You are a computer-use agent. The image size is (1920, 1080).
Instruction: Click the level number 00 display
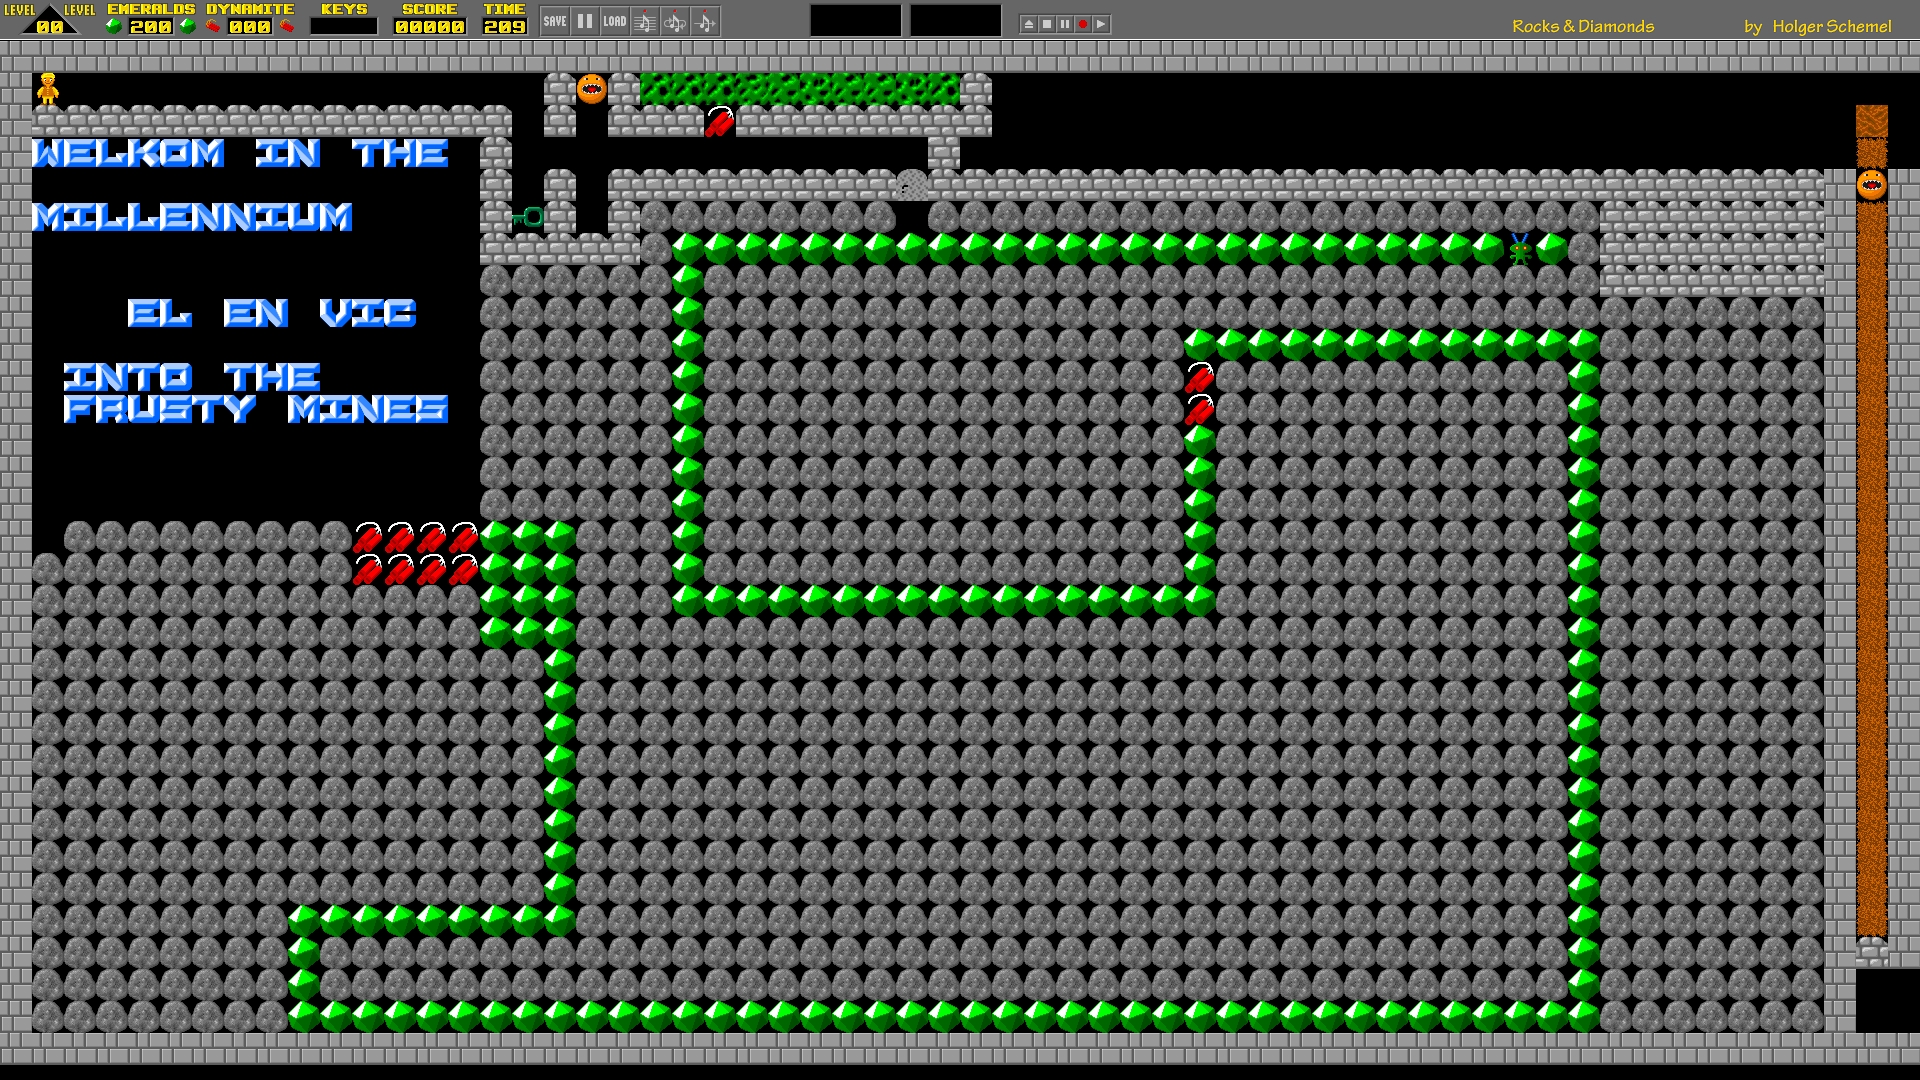(x=50, y=27)
